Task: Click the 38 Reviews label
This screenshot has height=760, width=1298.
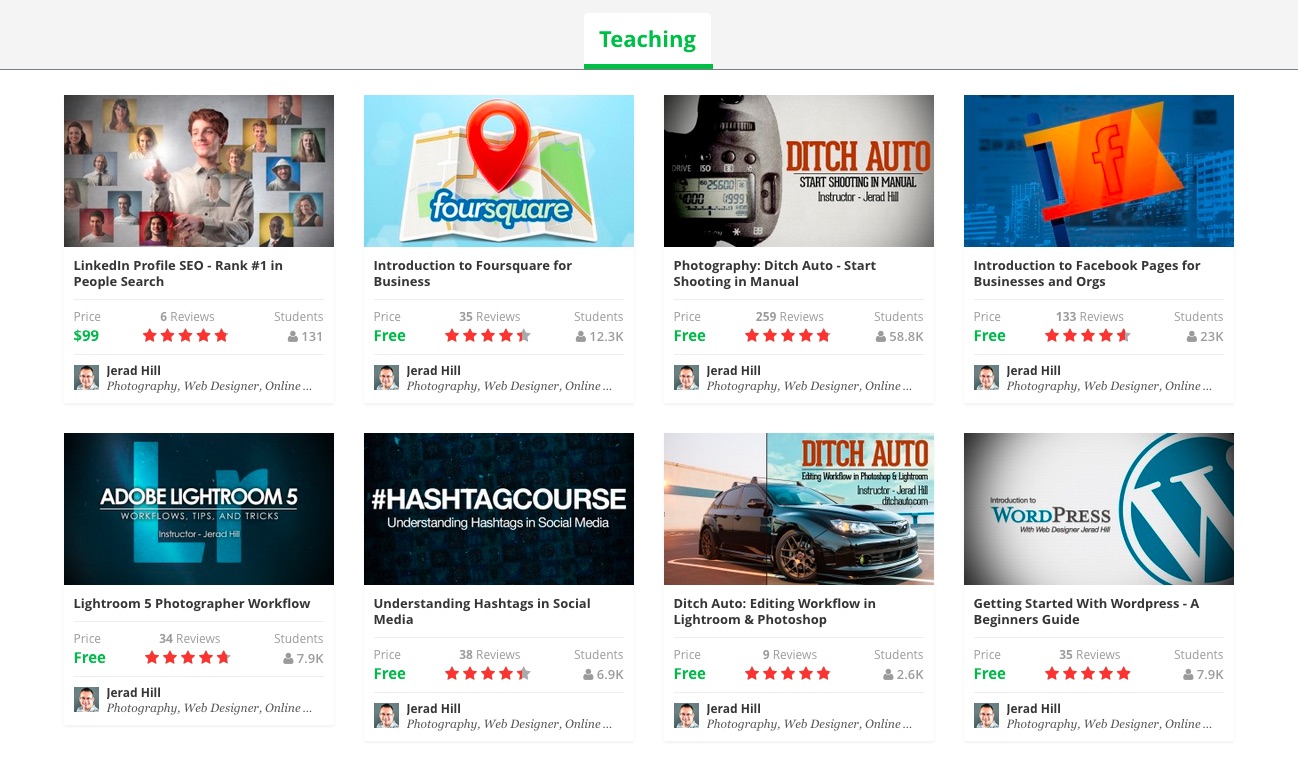Action: pyautogui.click(x=490, y=655)
